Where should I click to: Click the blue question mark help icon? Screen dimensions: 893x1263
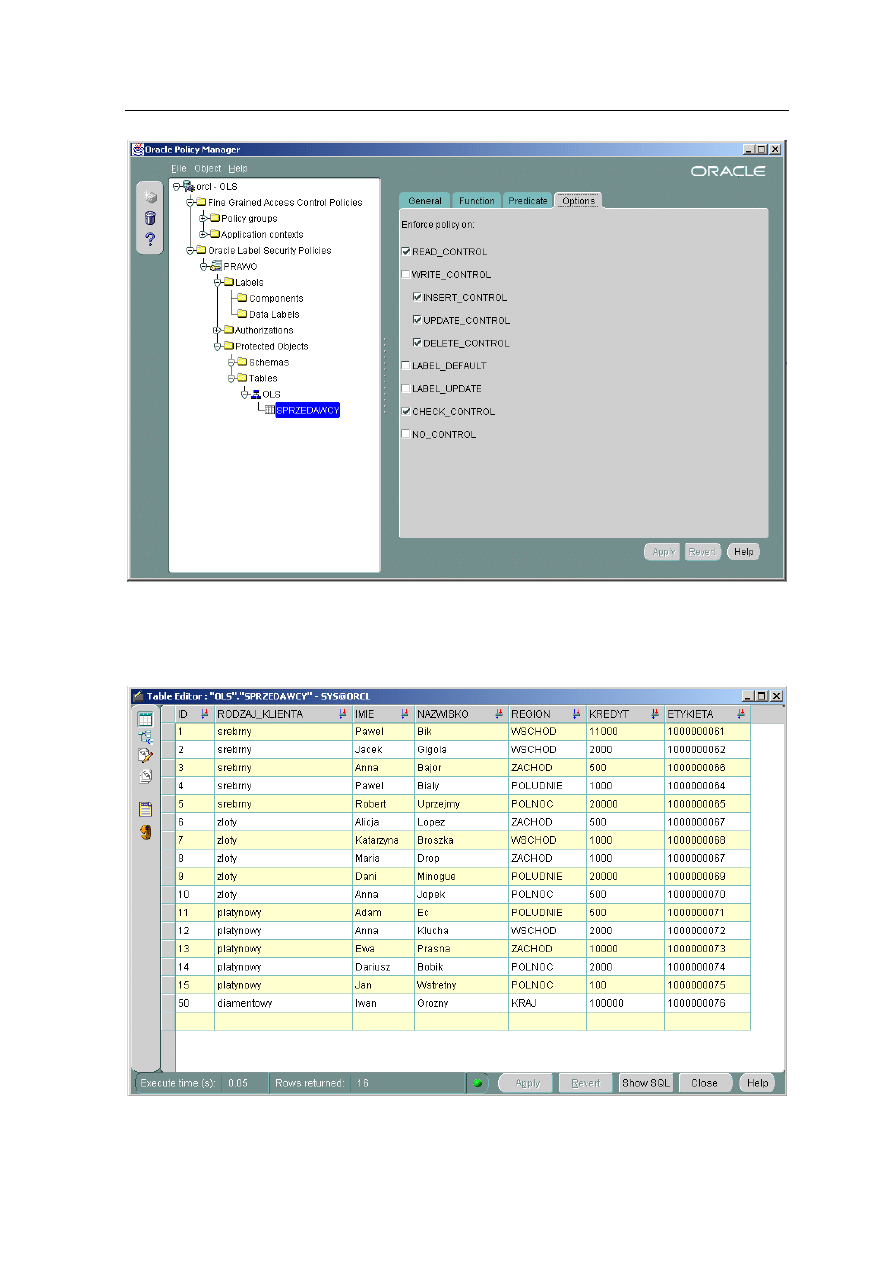pyautogui.click(x=150, y=240)
